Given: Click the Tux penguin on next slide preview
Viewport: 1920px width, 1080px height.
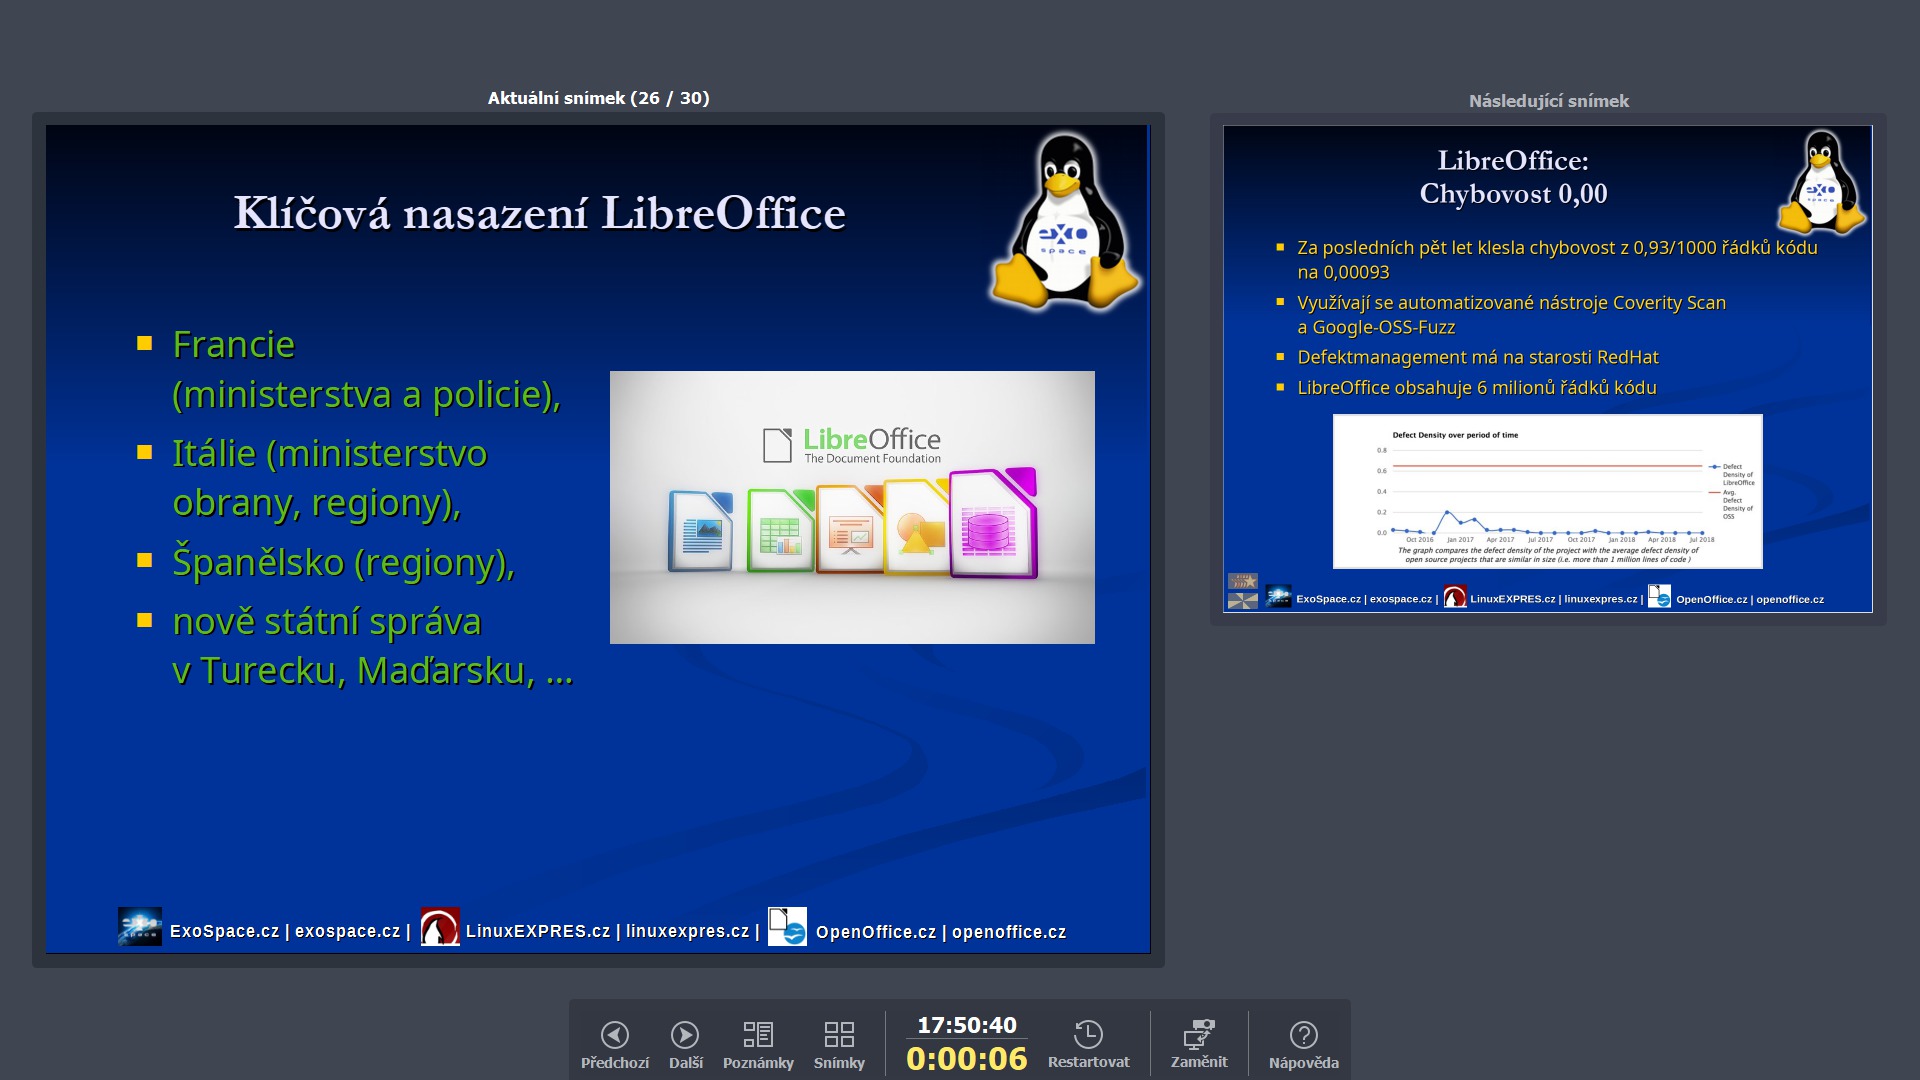Looking at the screenshot, I should [x=1820, y=182].
